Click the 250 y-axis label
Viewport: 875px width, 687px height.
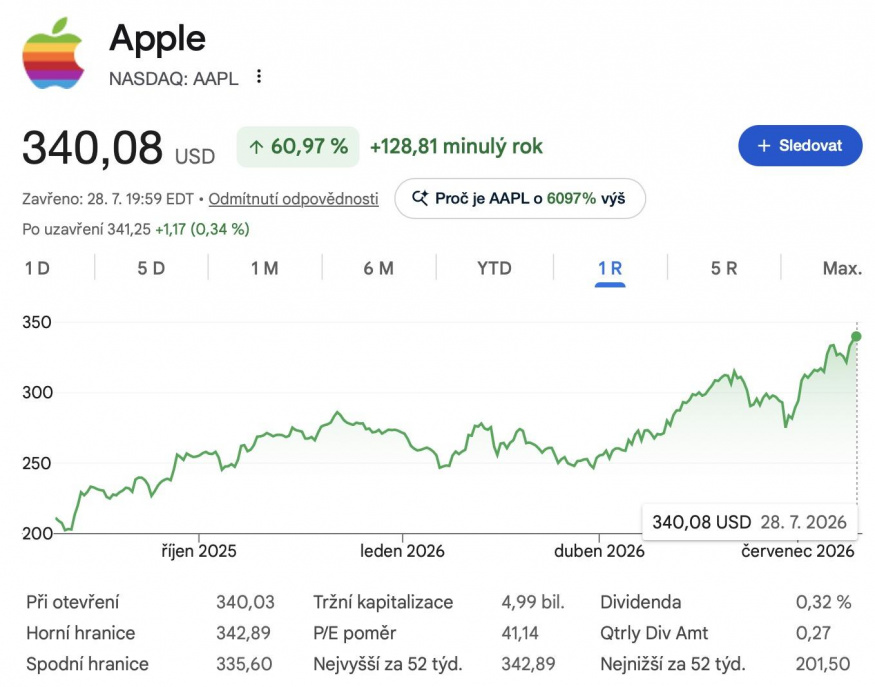(x=37, y=463)
